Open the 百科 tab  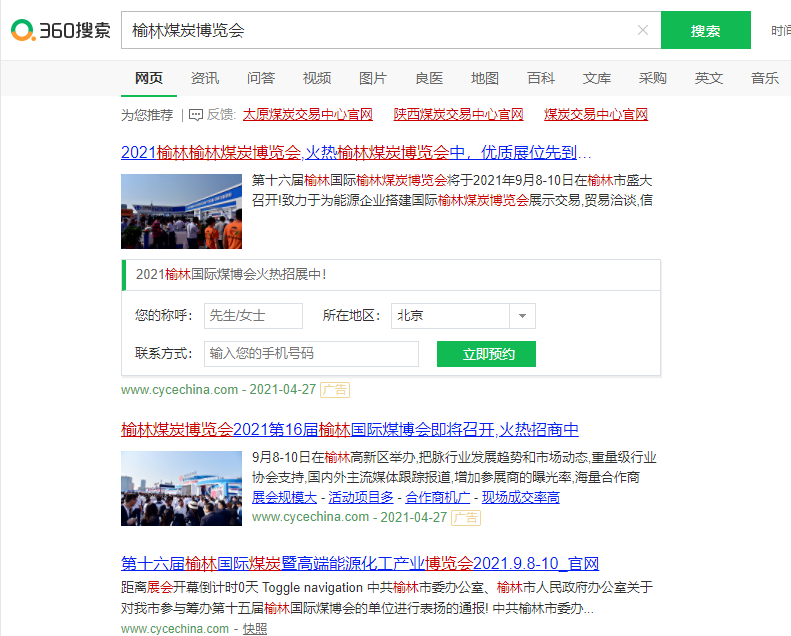pos(541,78)
